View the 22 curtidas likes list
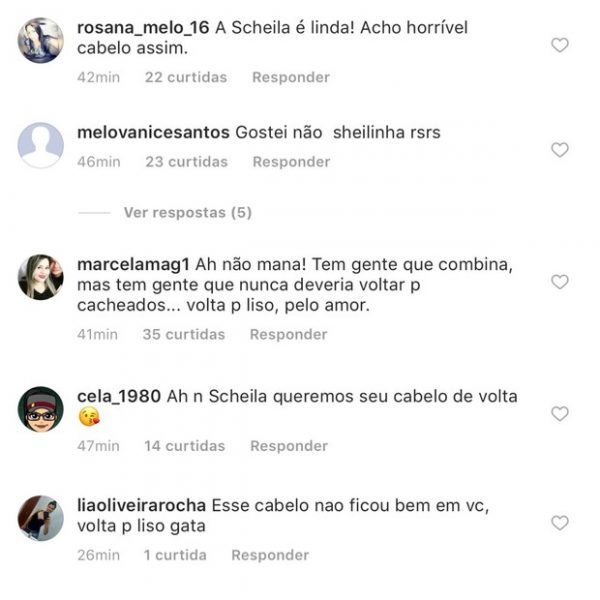600x600 pixels. click(186, 77)
